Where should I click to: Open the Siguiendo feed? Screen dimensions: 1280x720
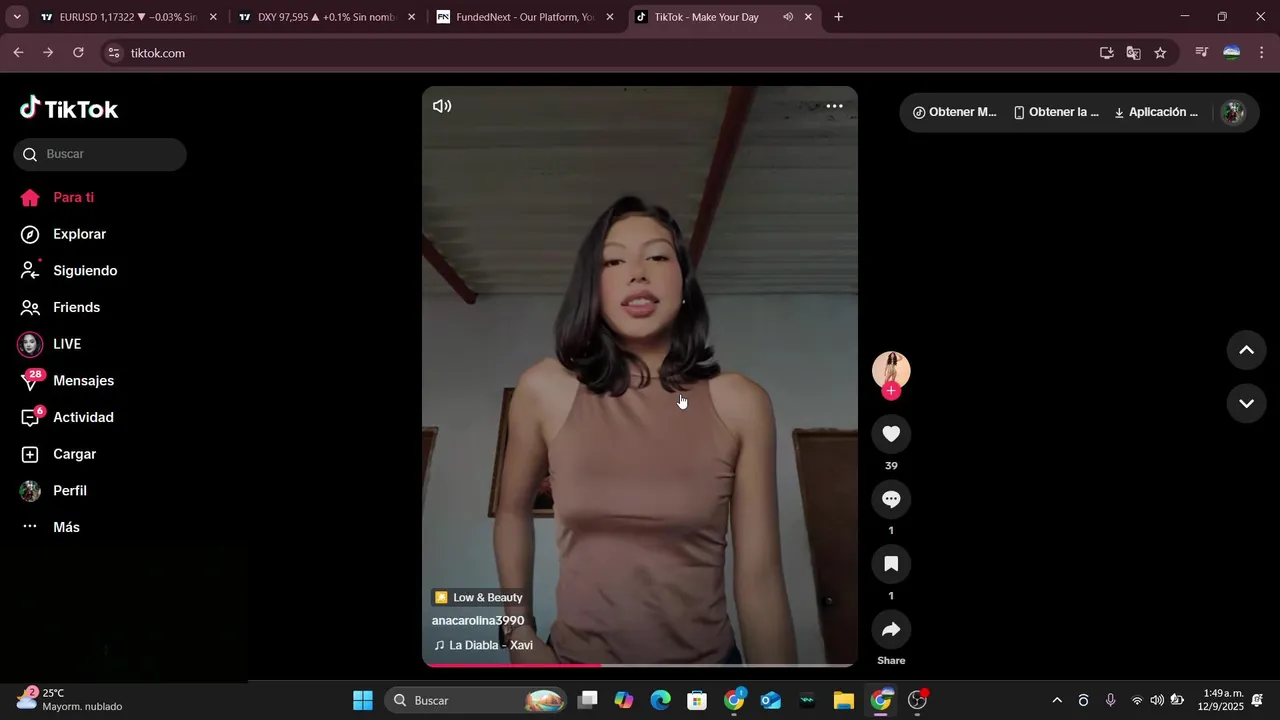pos(85,271)
